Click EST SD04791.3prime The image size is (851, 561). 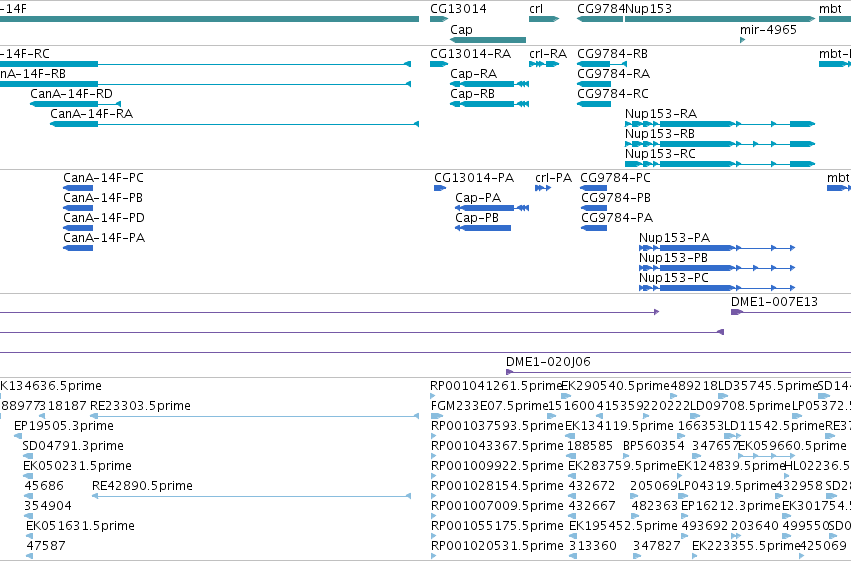tap(73, 446)
